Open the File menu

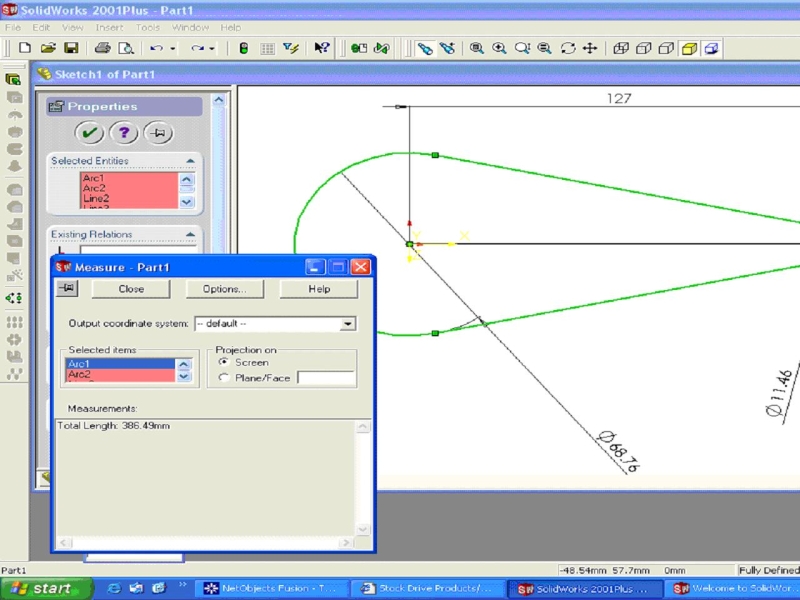click(x=12, y=28)
